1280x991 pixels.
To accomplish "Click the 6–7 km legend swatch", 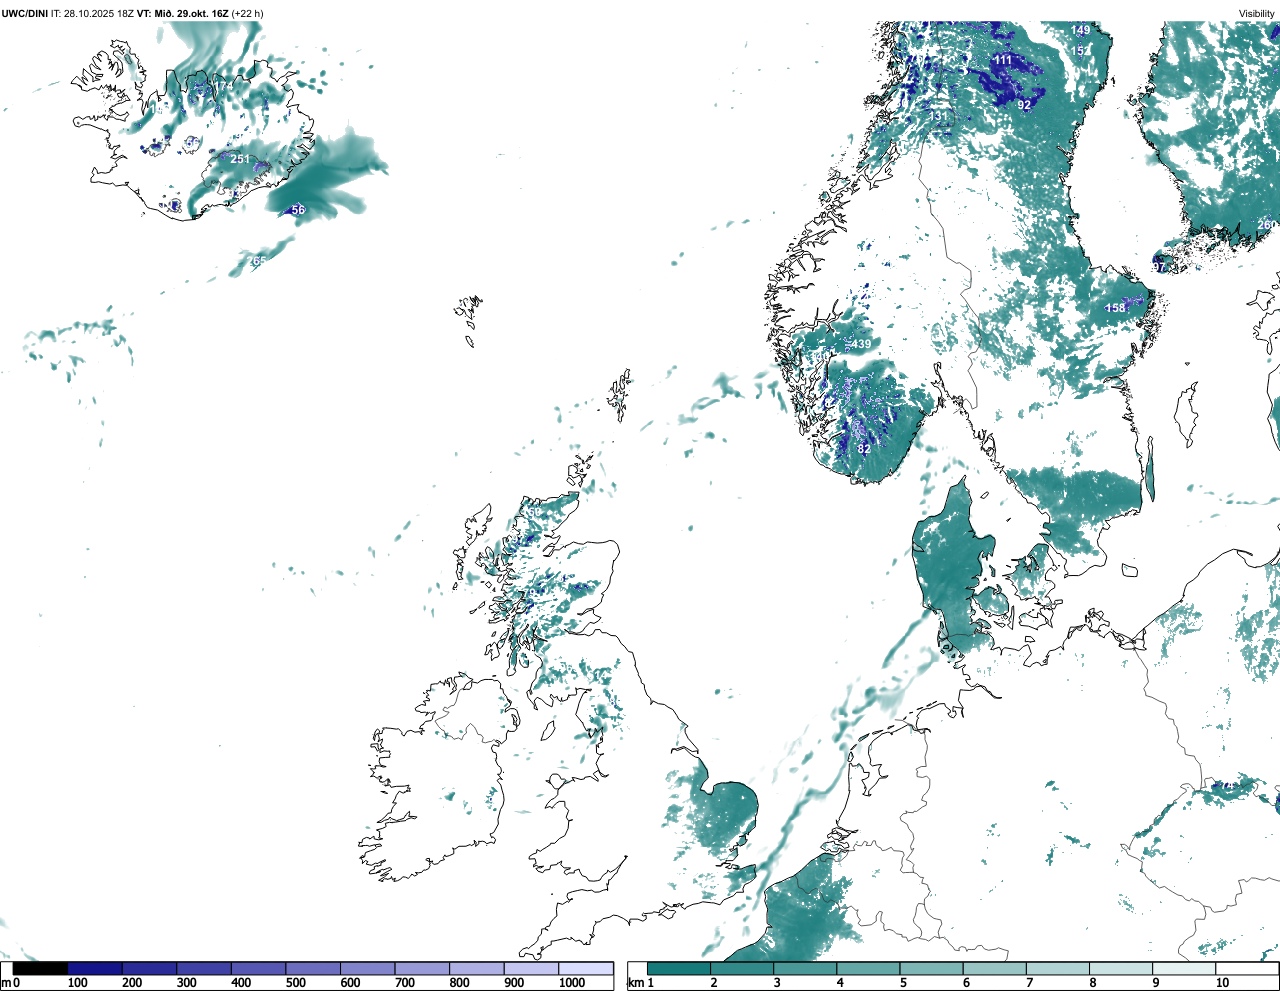I will coord(994,968).
